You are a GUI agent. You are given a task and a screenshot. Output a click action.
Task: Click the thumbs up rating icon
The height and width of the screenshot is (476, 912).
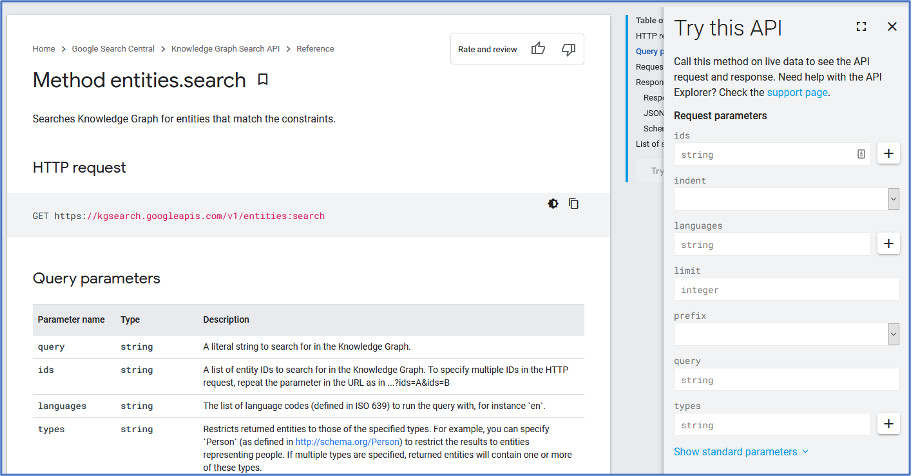[538, 49]
